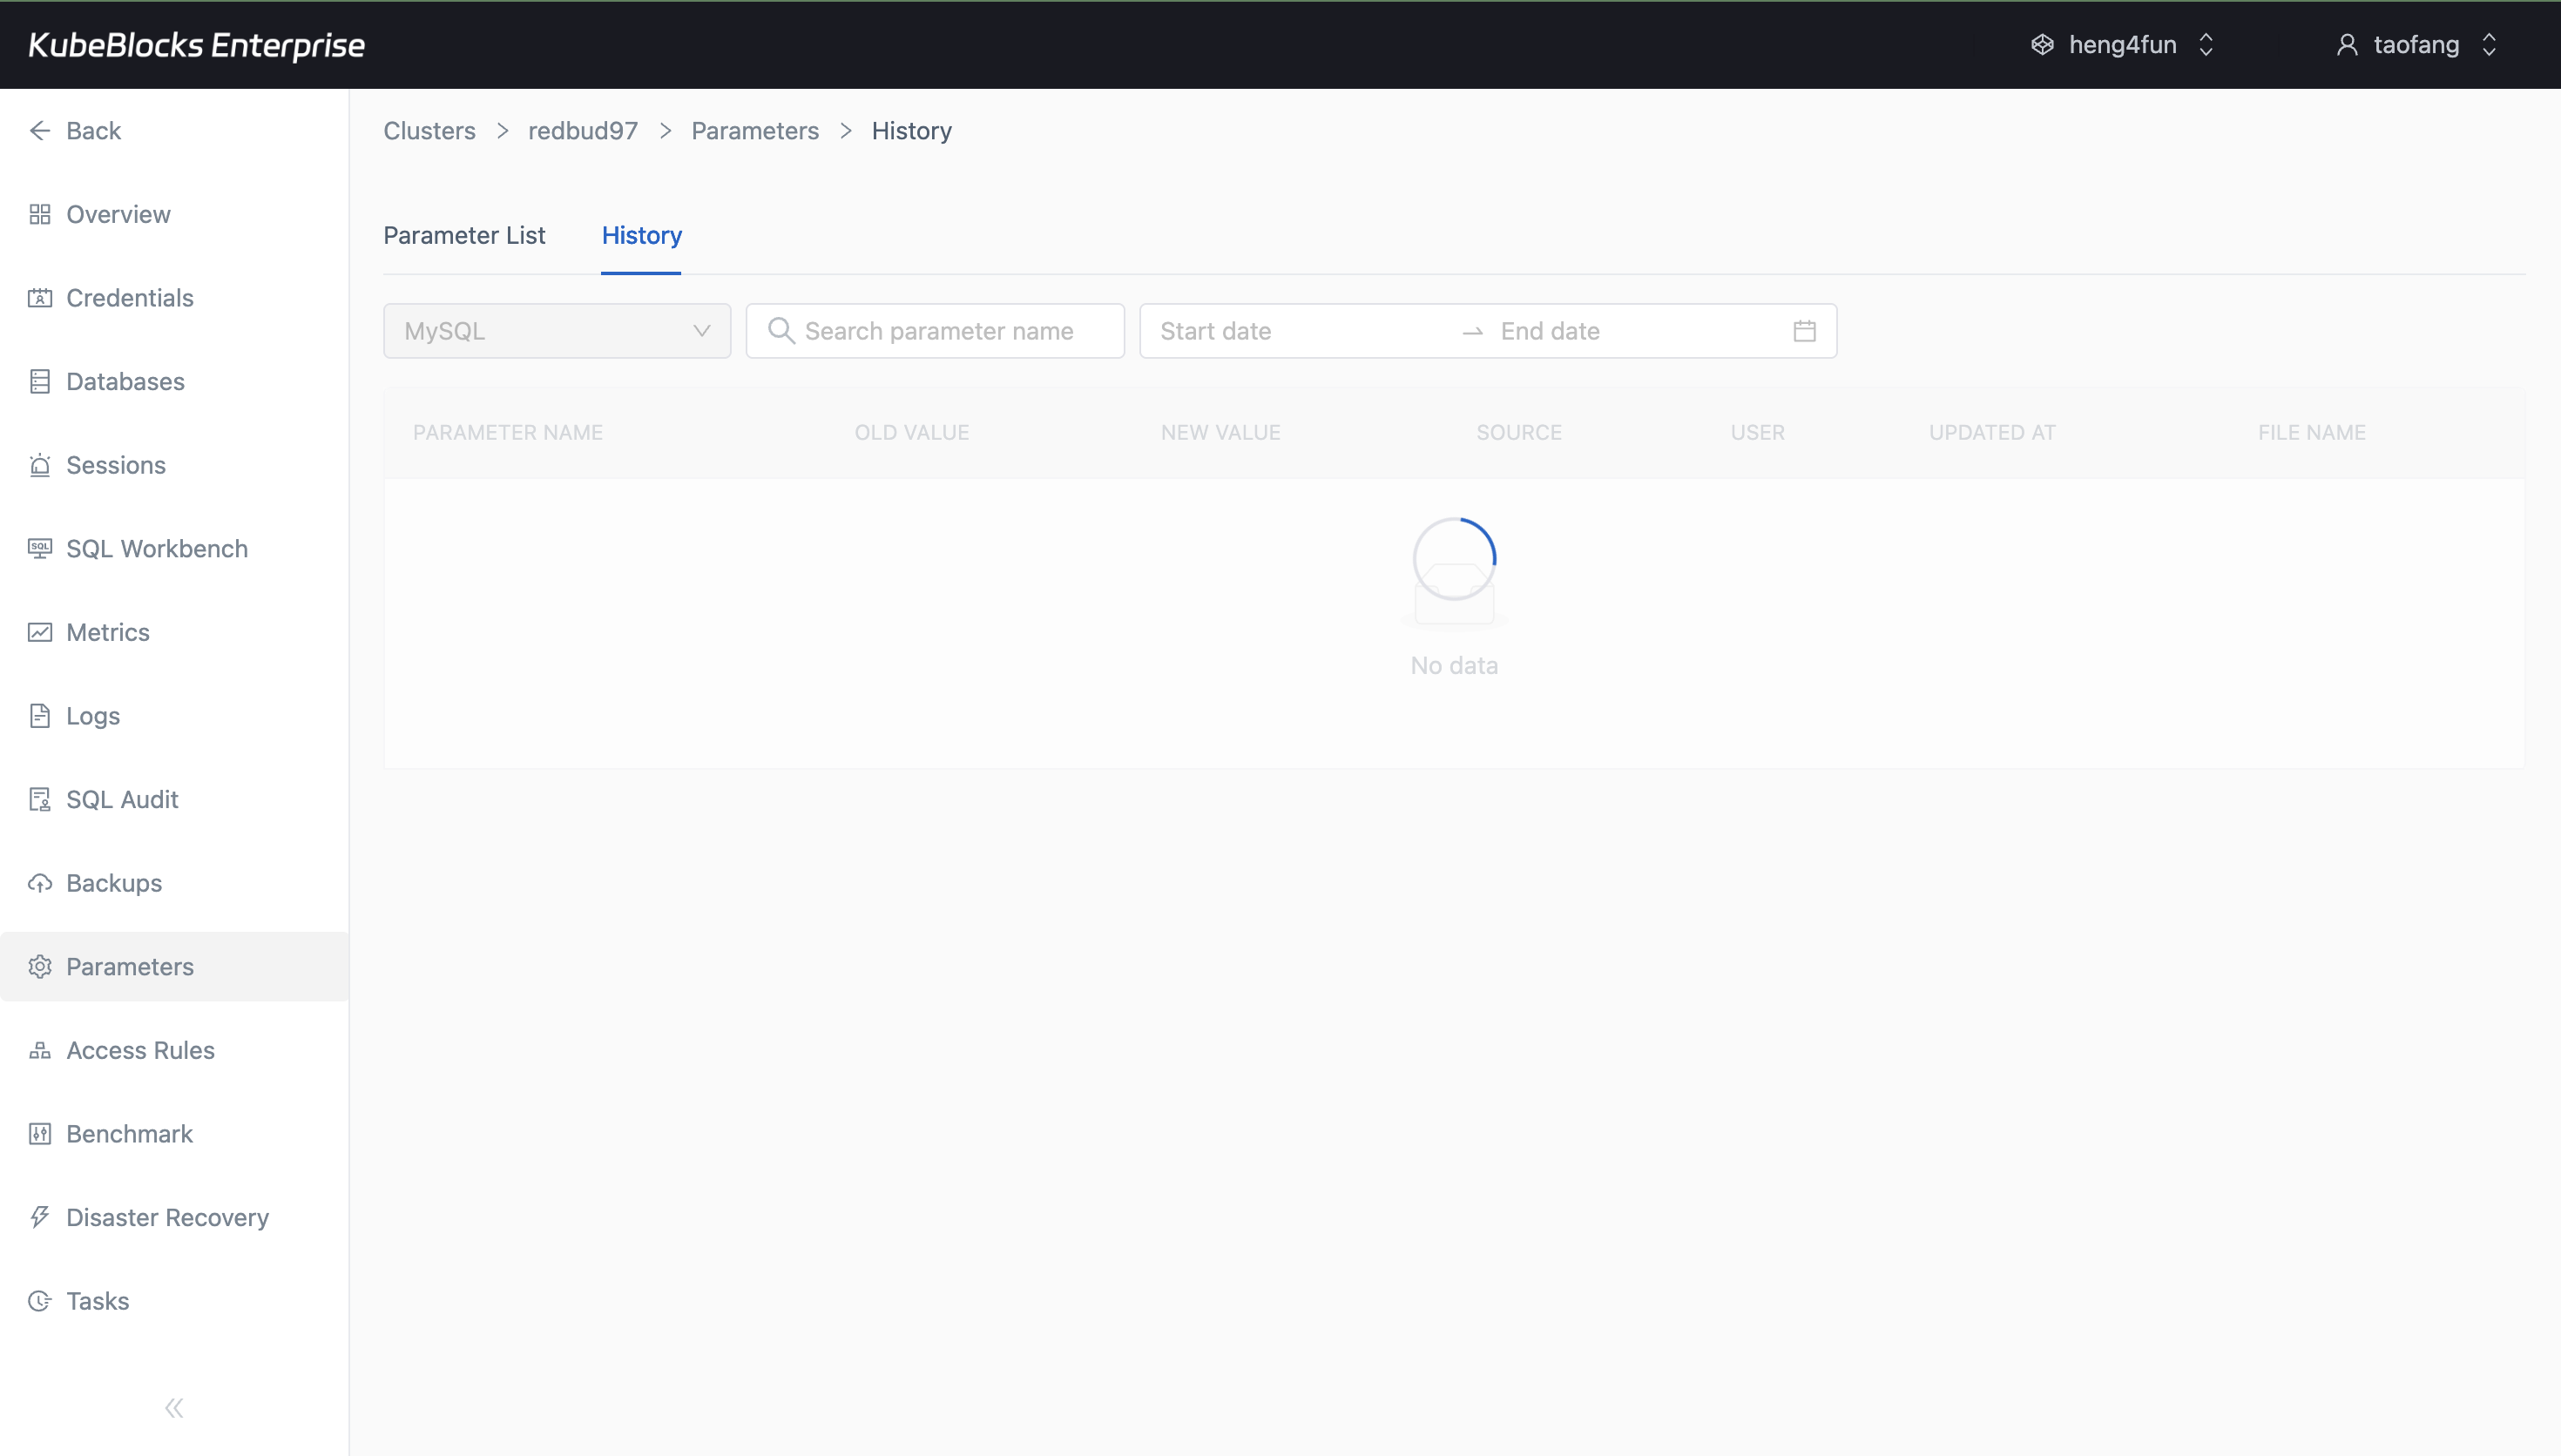
Task: Click the SQL Workbench monitor icon
Action: (40, 548)
